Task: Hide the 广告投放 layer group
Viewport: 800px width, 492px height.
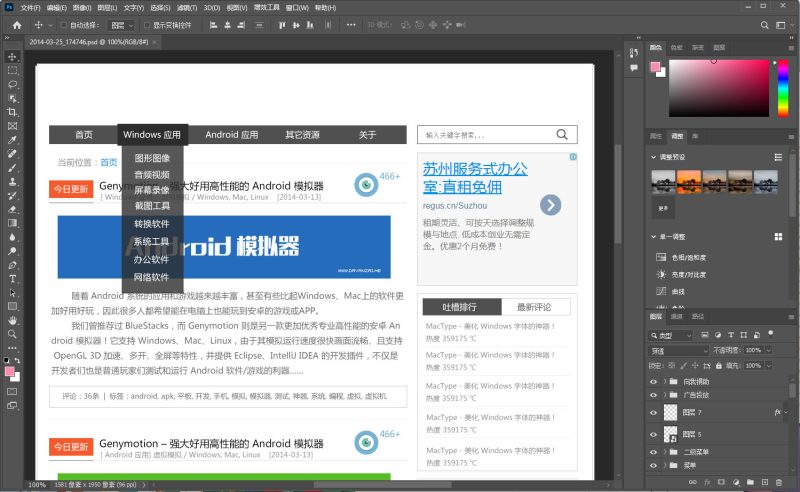Action: coord(653,395)
